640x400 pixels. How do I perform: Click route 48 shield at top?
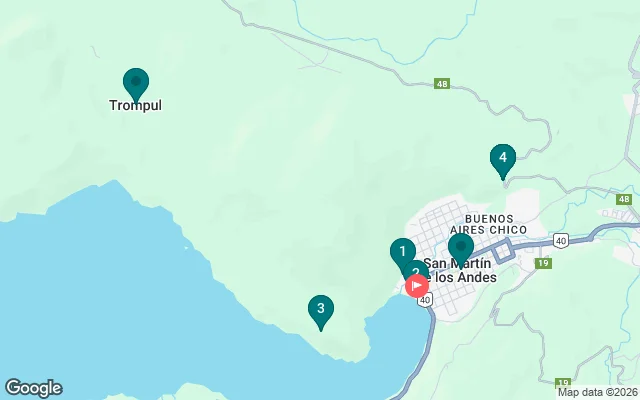(x=442, y=84)
